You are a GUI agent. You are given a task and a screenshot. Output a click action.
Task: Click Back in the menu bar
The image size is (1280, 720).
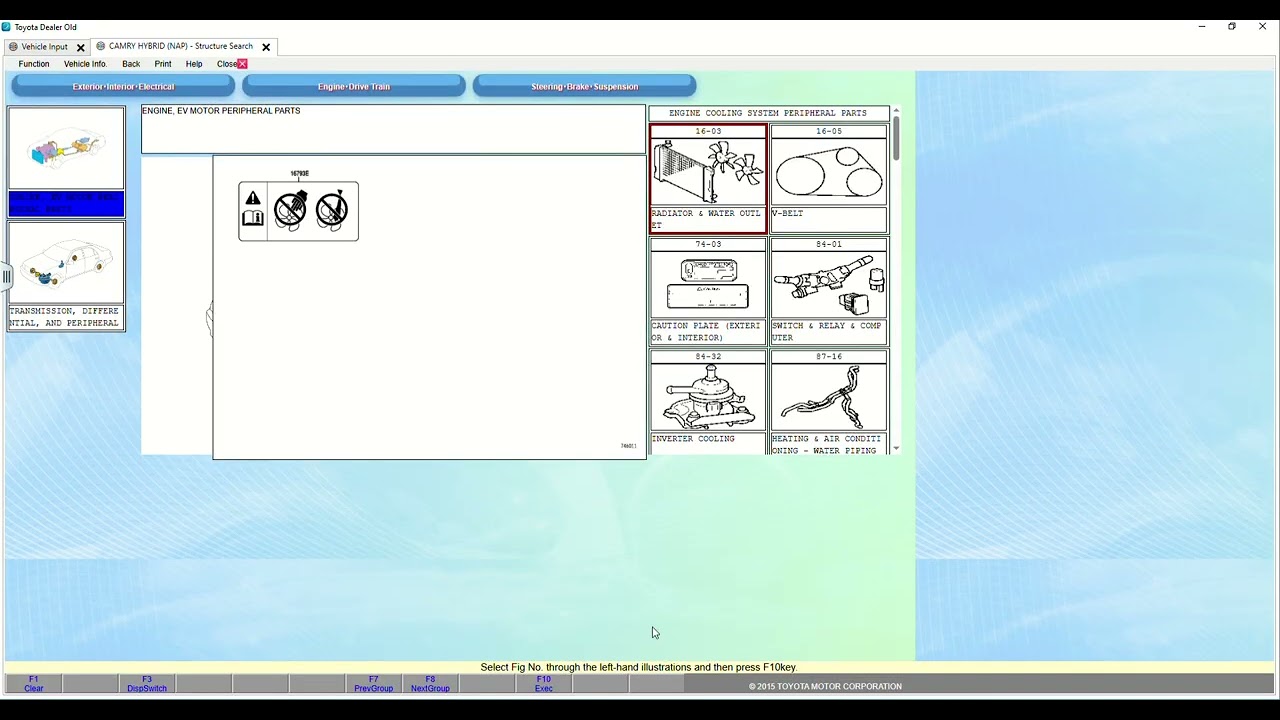(131, 64)
